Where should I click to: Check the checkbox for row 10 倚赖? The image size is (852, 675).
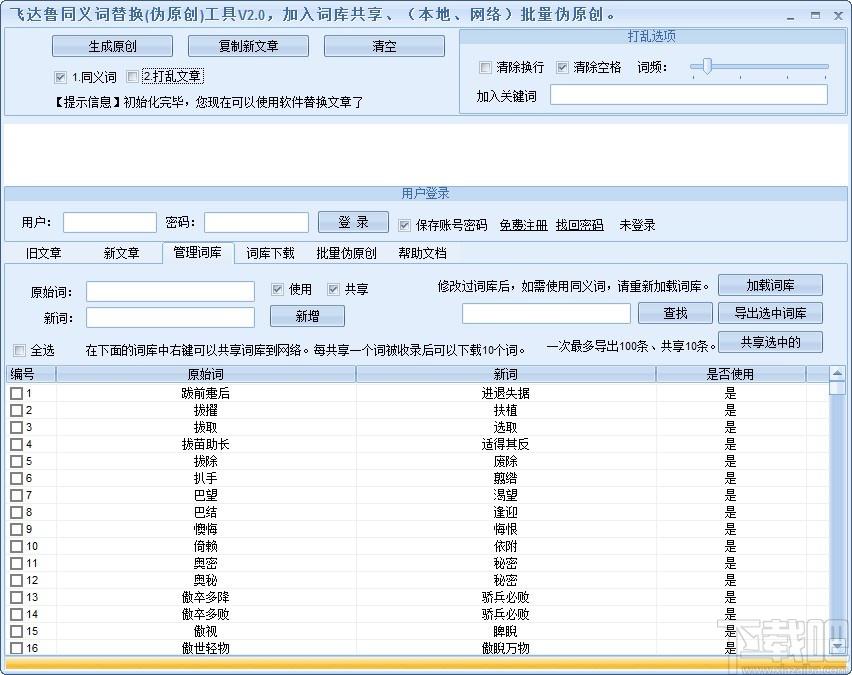click(x=16, y=547)
